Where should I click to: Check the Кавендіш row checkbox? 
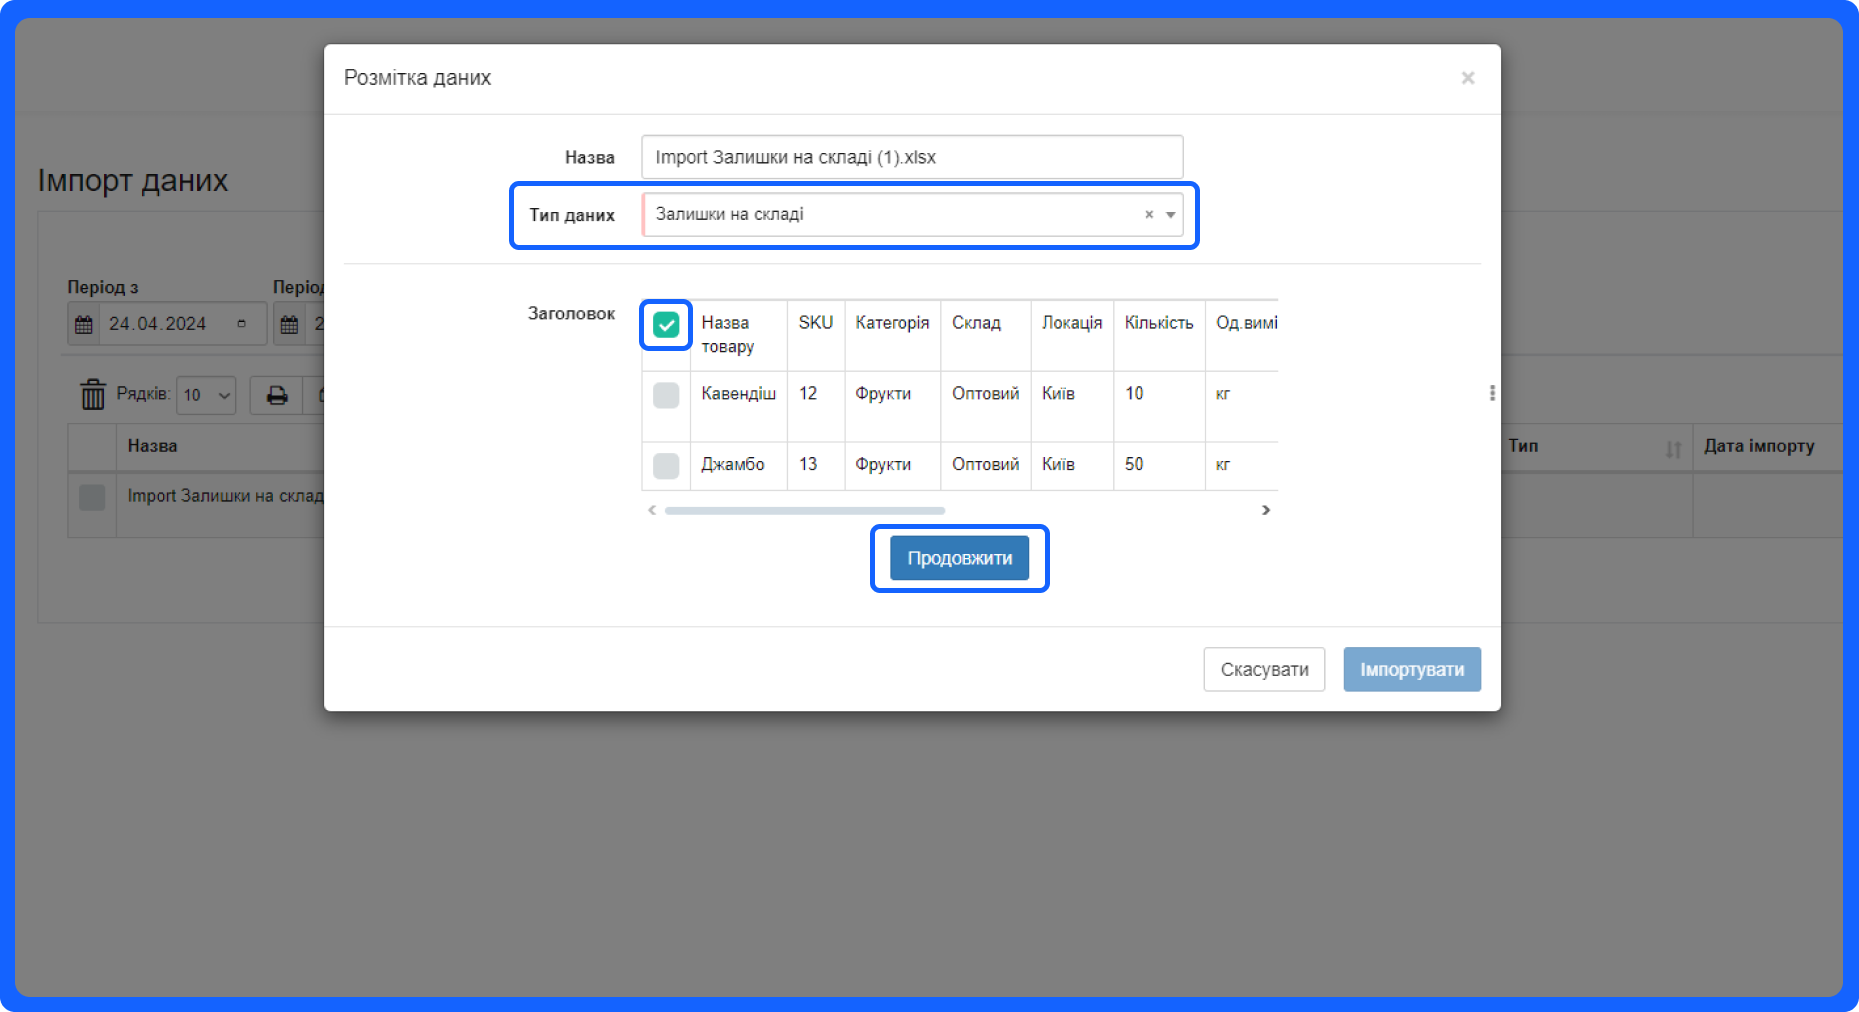coord(666,395)
